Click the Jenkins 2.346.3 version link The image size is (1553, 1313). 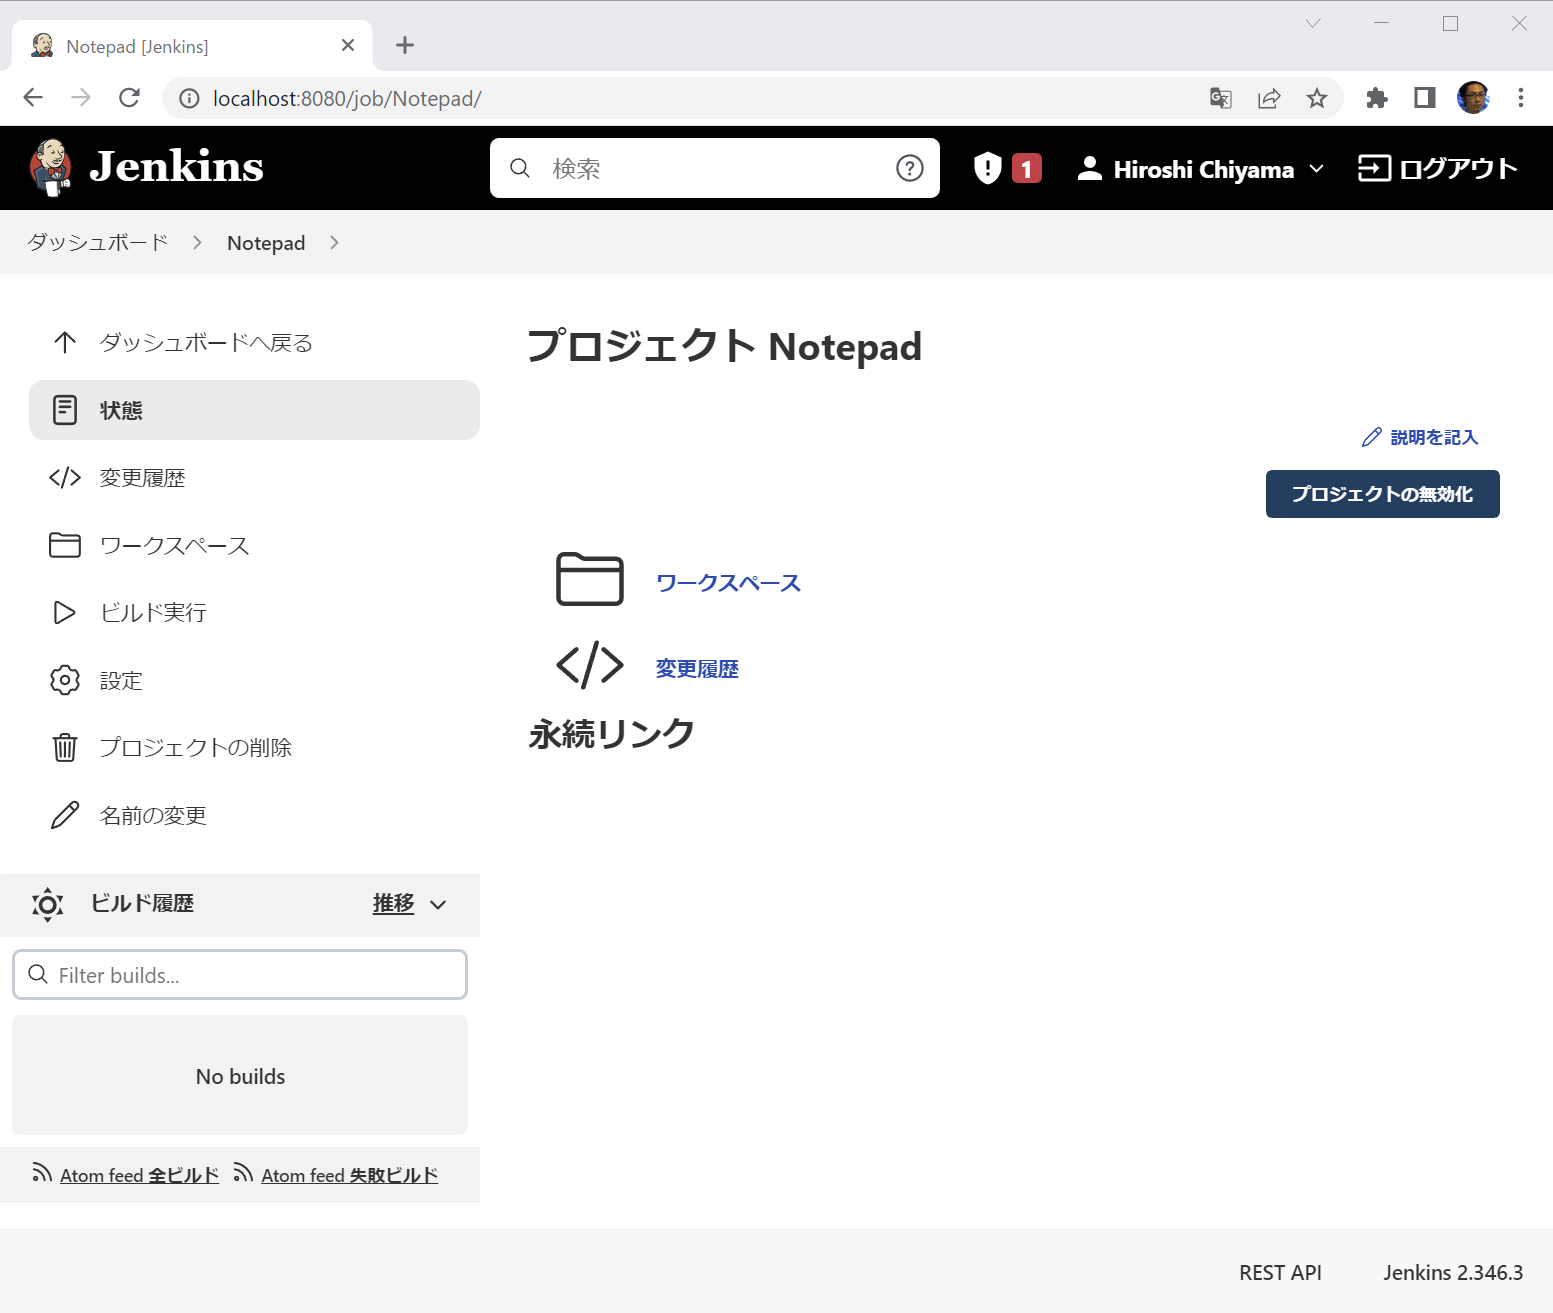[1453, 1272]
